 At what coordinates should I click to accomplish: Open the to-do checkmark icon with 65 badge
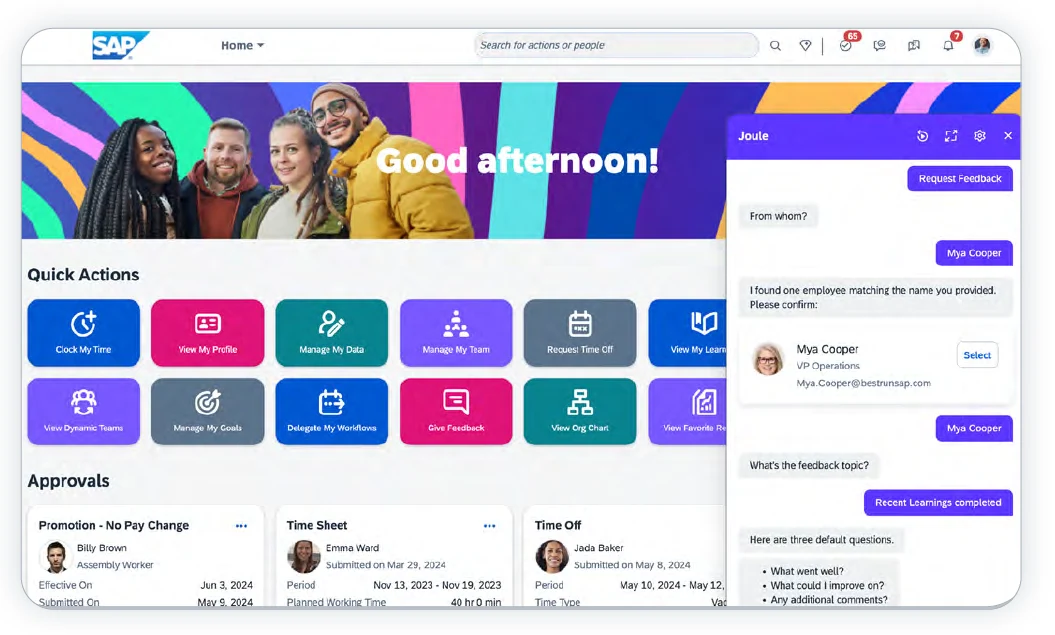click(x=846, y=45)
